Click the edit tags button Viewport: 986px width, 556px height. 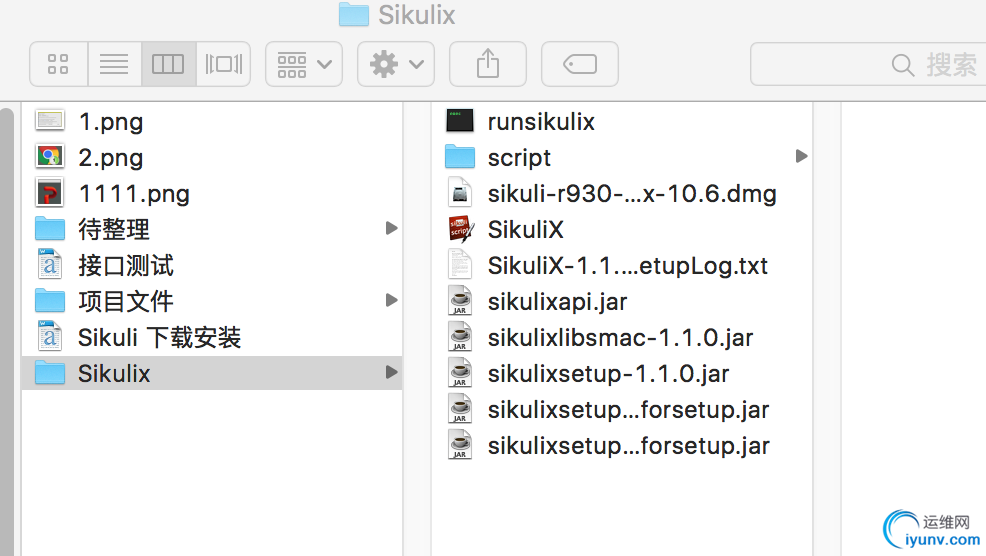580,64
